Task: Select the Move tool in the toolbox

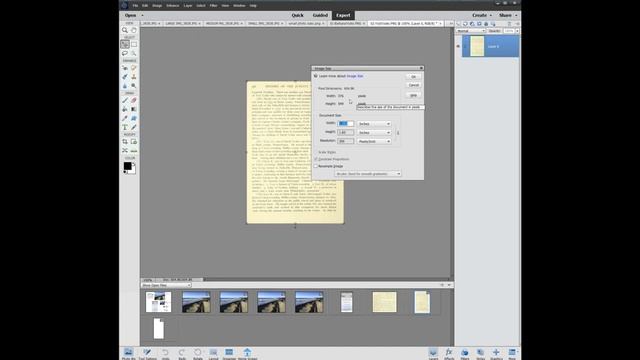Action: [125, 44]
